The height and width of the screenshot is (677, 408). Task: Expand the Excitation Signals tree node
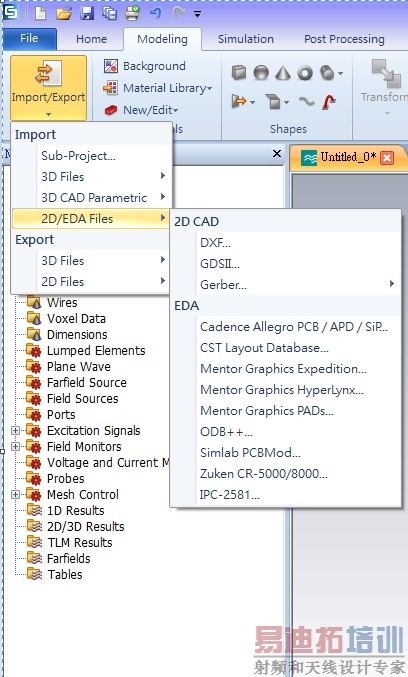click(16, 430)
